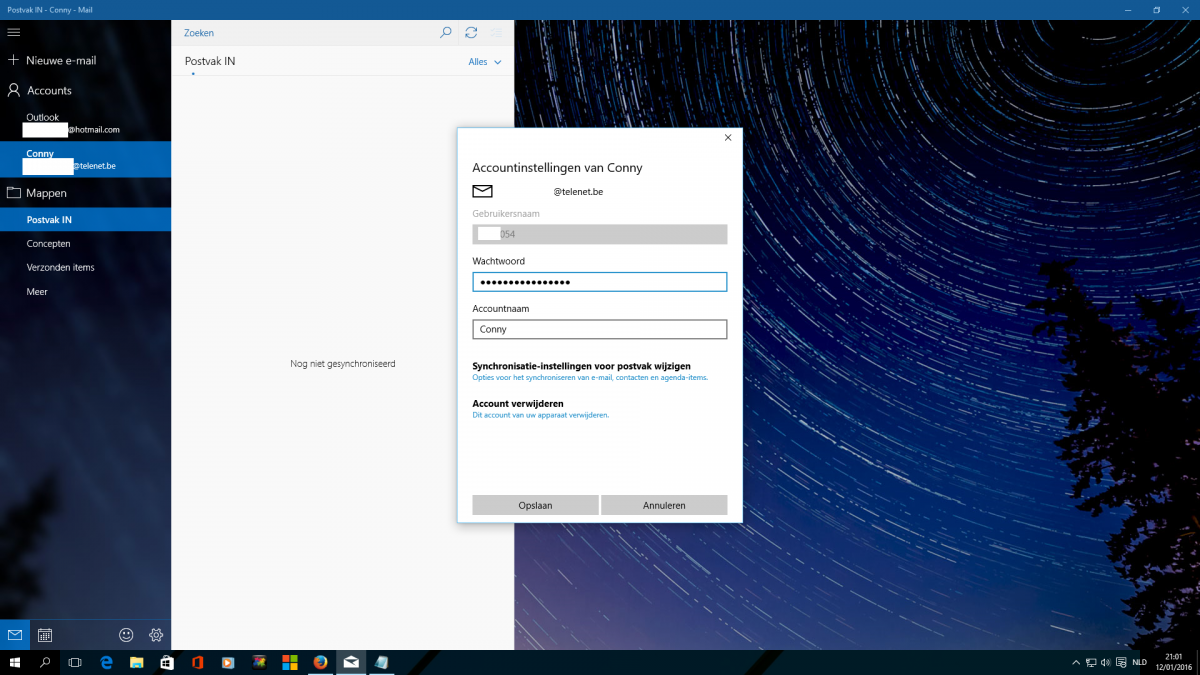Open the Action Center notification icon
The image size is (1200, 675).
[x=1120, y=662]
